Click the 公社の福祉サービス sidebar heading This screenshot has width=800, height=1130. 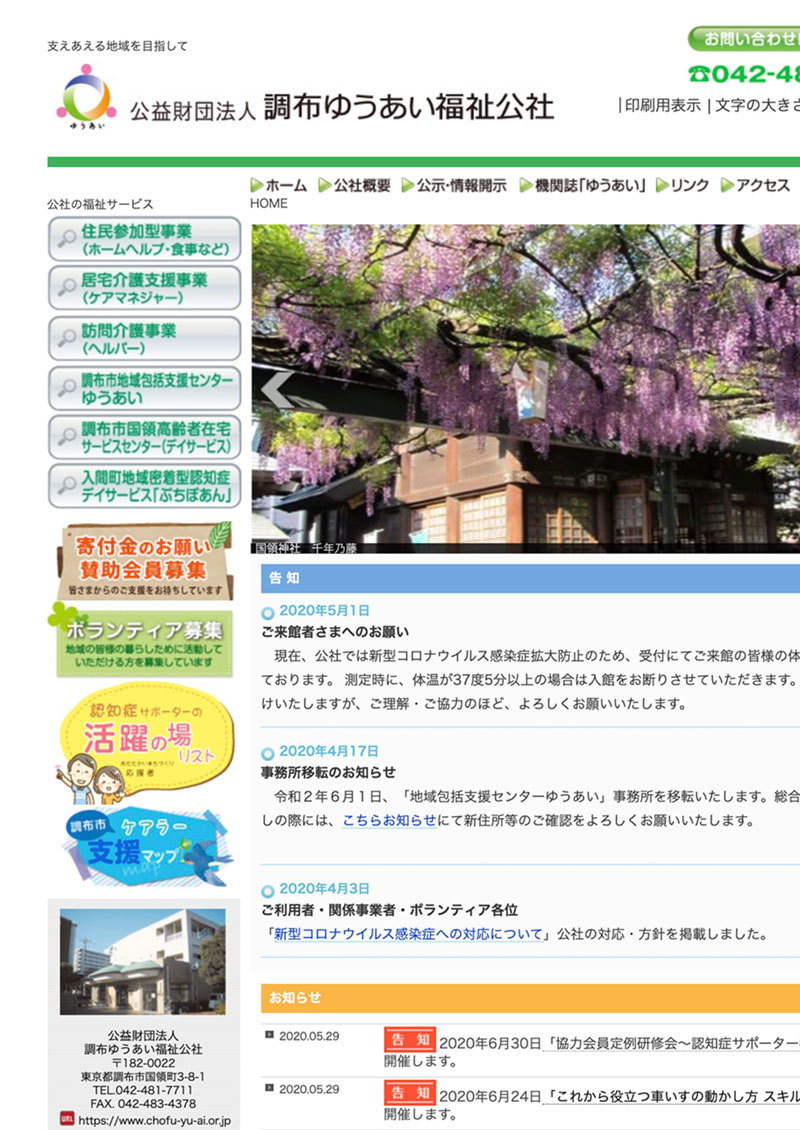point(100,205)
